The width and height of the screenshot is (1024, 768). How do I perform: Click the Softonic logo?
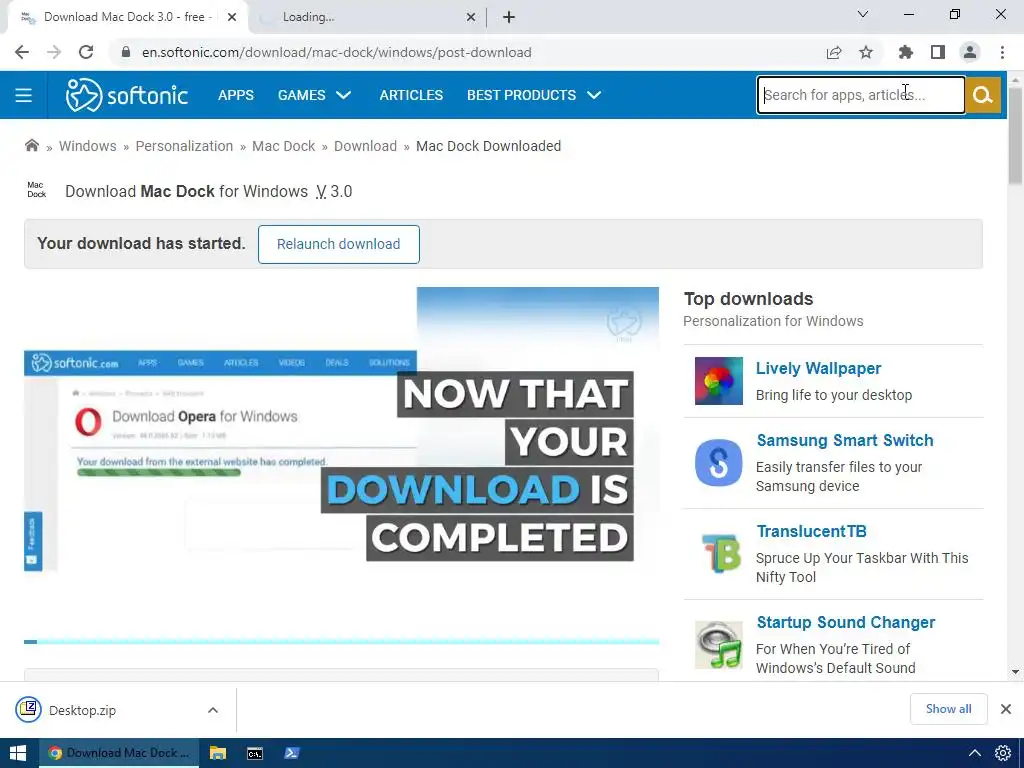(127, 95)
